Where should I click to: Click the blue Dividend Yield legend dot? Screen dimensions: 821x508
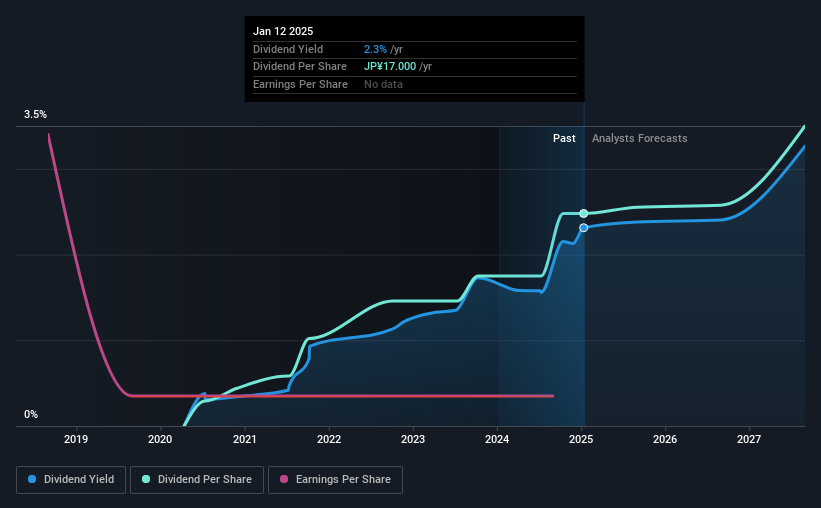[x=32, y=479]
